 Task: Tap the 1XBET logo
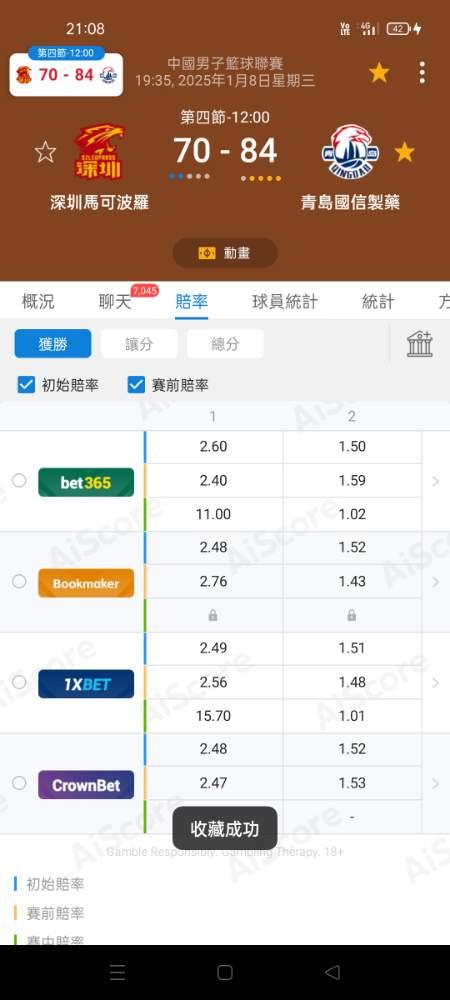(x=86, y=684)
